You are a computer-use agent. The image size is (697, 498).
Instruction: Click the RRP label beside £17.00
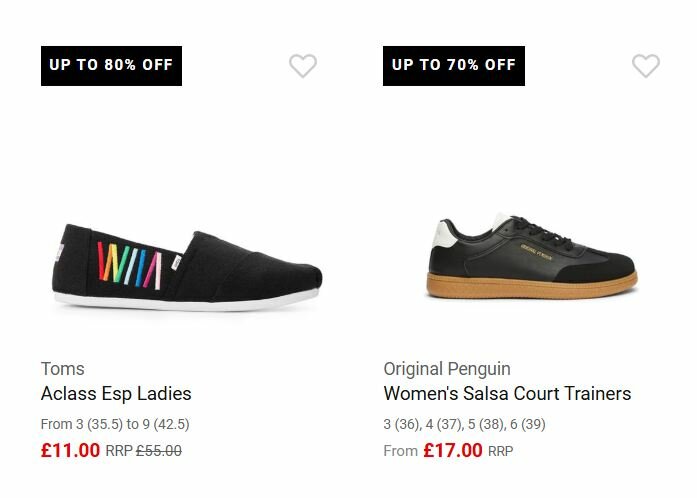pos(501,451)
